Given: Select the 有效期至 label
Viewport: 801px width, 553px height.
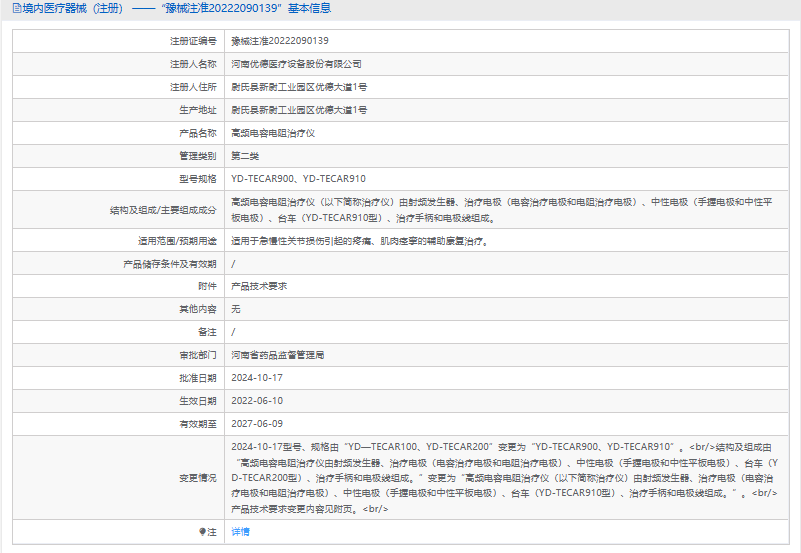Looking at the screenshot, I should pyautogui.click(x=198, y=424).
